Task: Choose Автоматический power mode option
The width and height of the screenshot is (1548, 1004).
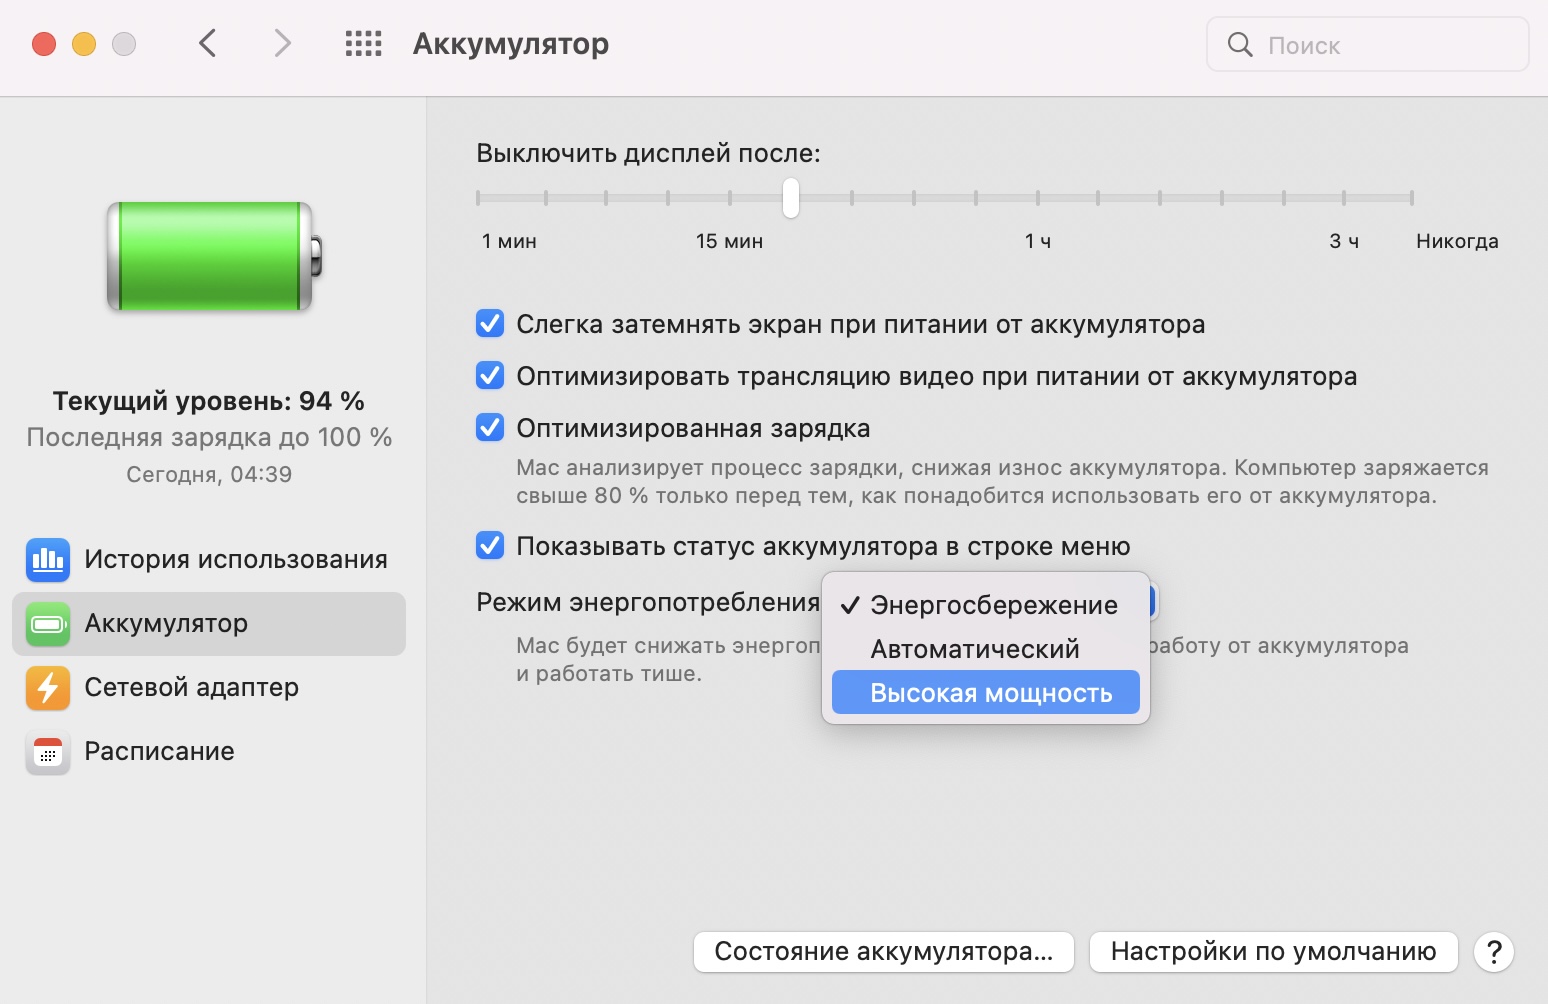Action: tap(986, 649)
